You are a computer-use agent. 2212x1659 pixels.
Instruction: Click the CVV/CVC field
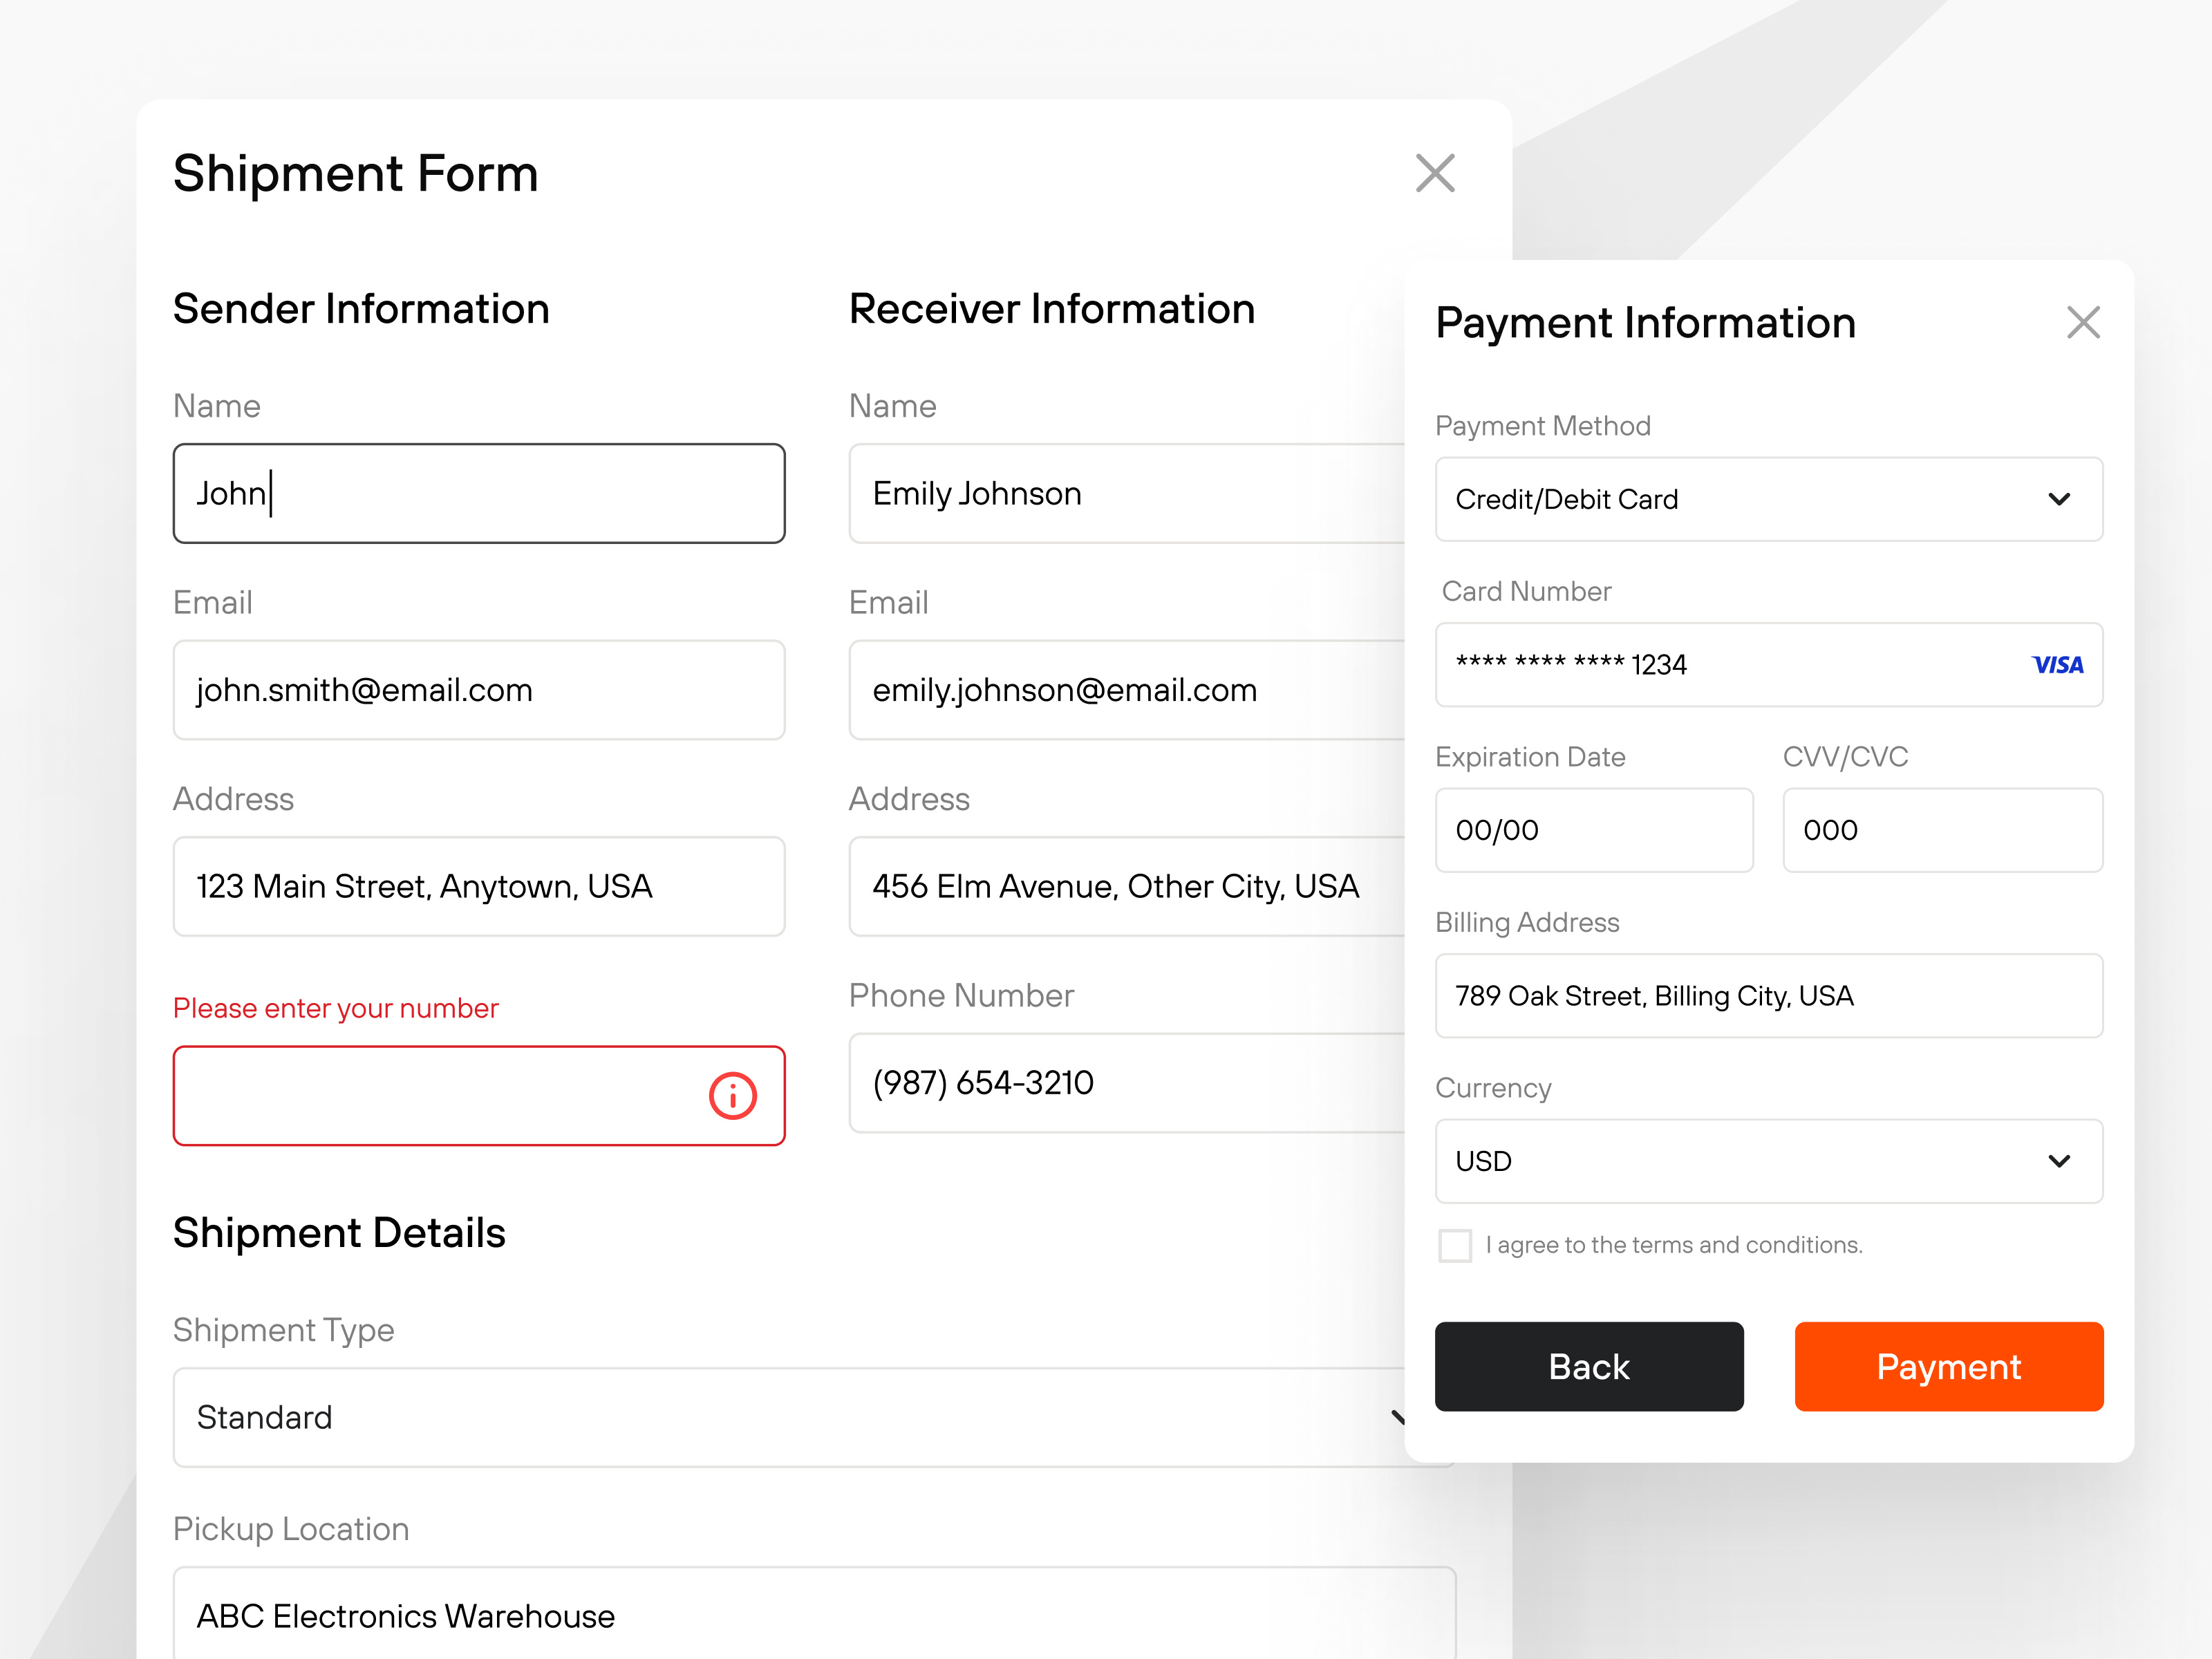pos(1942,830)
